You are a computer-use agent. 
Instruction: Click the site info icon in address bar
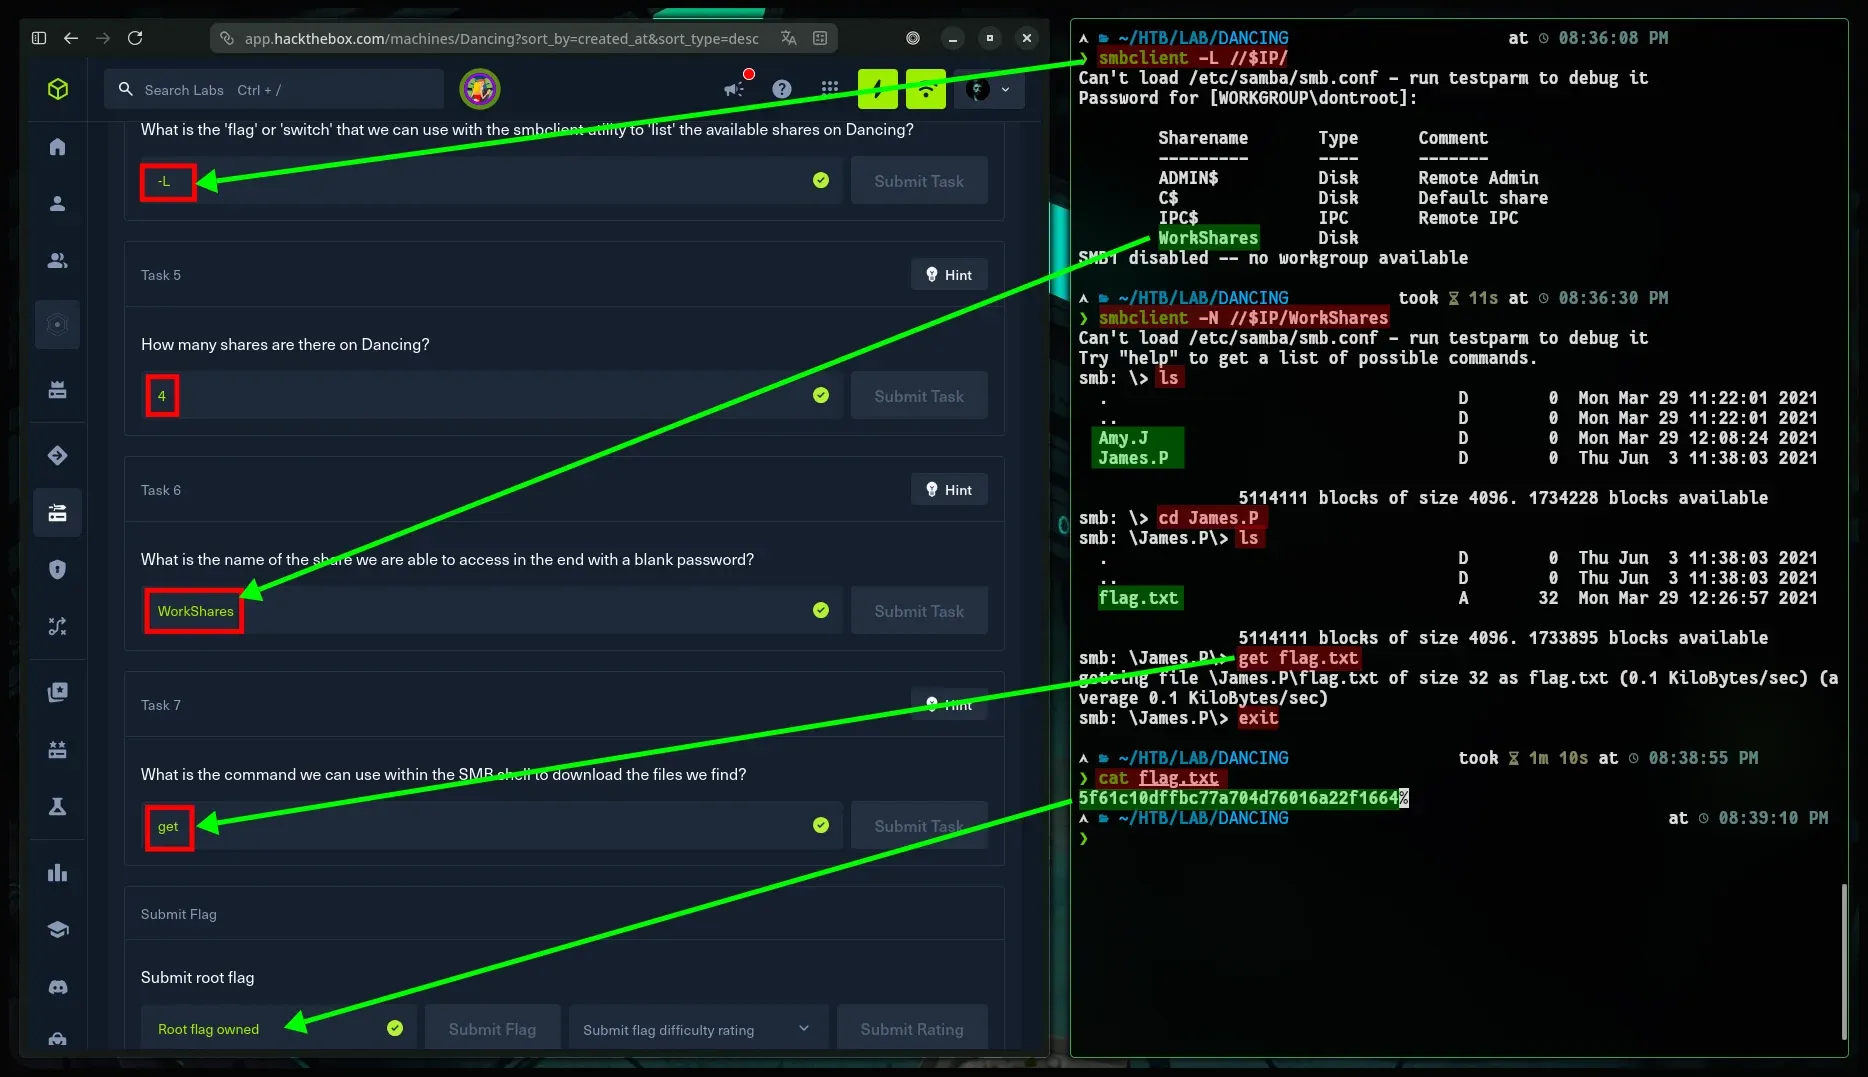(x=227, y=38)
